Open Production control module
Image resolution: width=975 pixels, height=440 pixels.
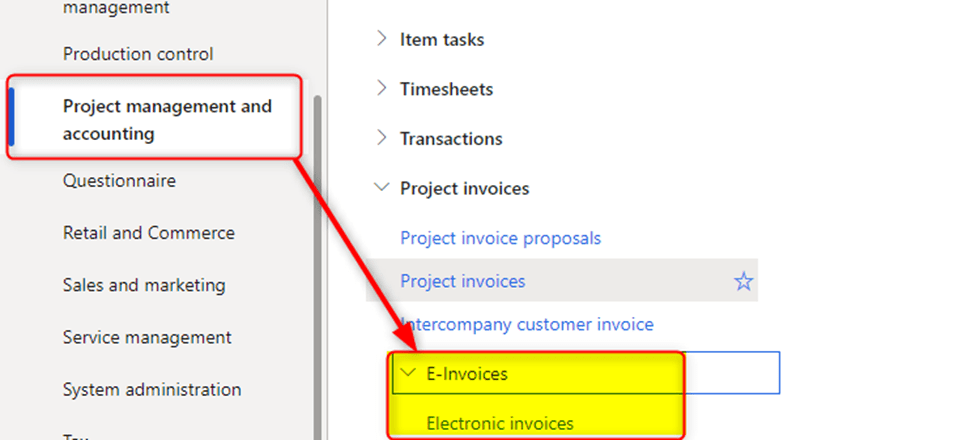coord(138,54)
